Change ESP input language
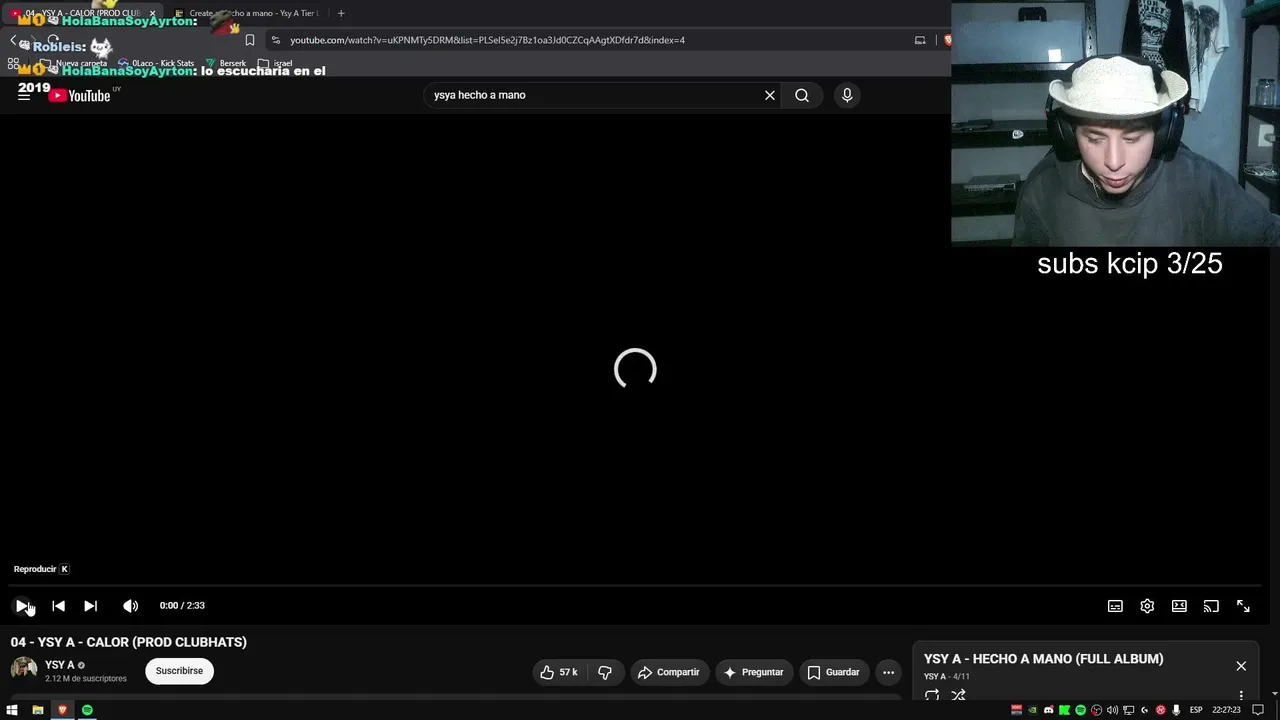The width and height of the screenshot is (1280, 720). 1196,710
